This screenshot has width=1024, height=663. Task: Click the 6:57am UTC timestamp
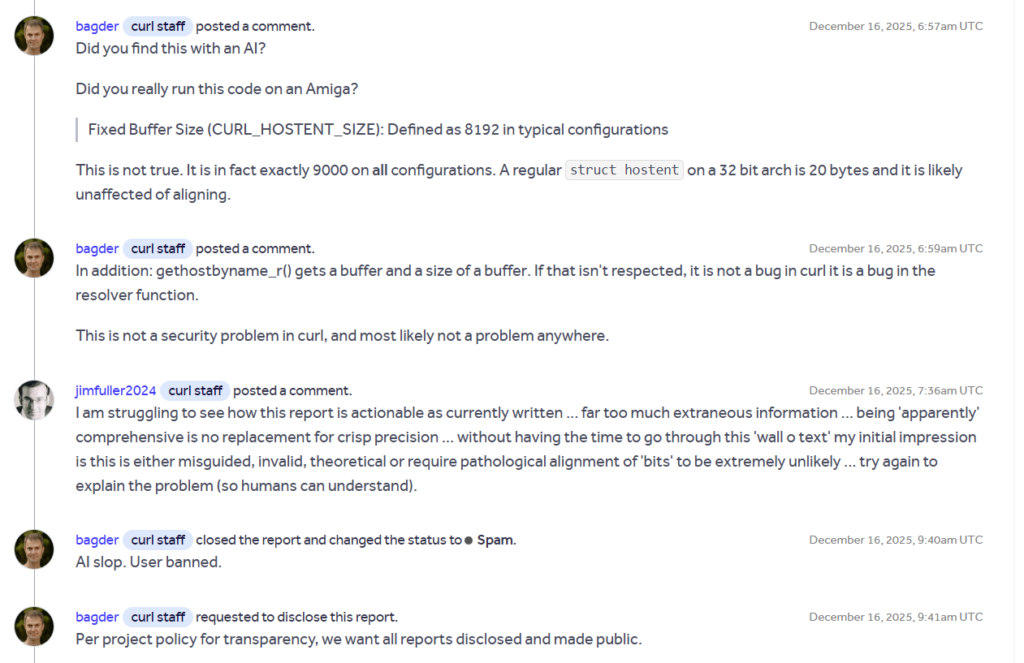pyautogui.click(x=895, y=26)
